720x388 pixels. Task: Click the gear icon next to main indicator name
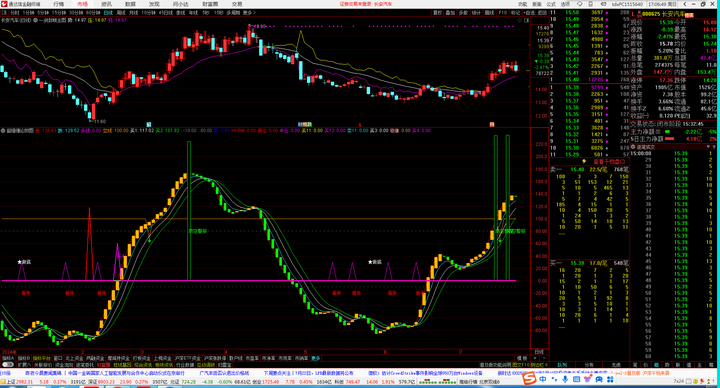coord(35,20)
